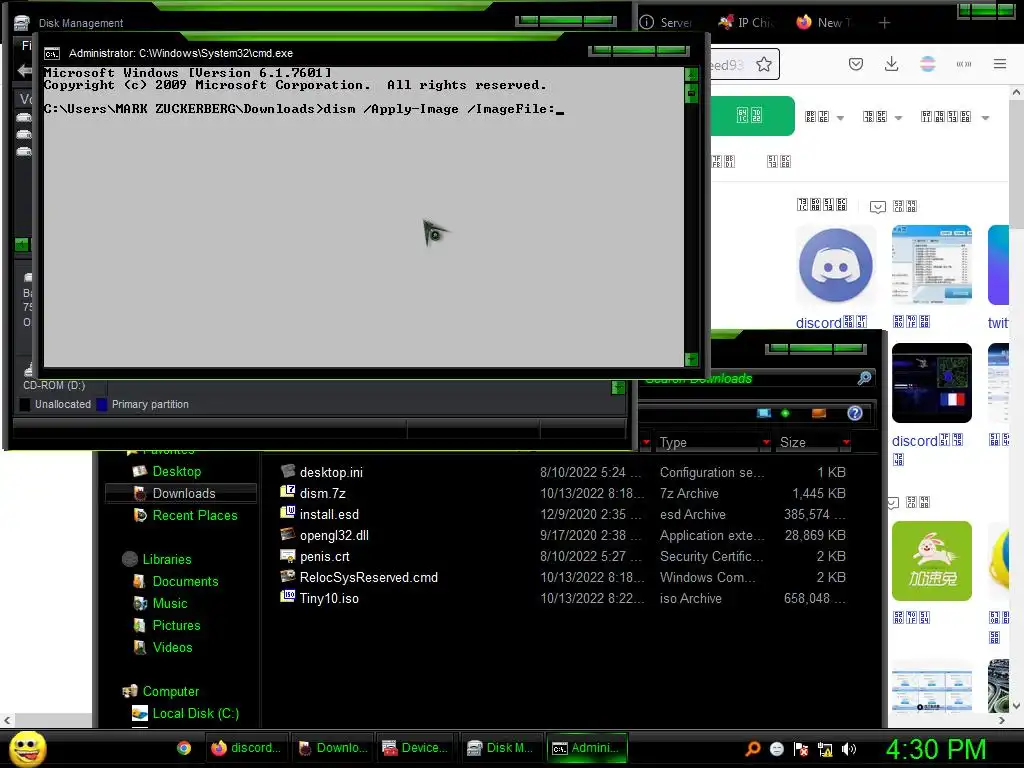This screenshot has width=1024, height=768.
Task: Open the Size column filter dropdown arrow
Action: click(846, 443)
